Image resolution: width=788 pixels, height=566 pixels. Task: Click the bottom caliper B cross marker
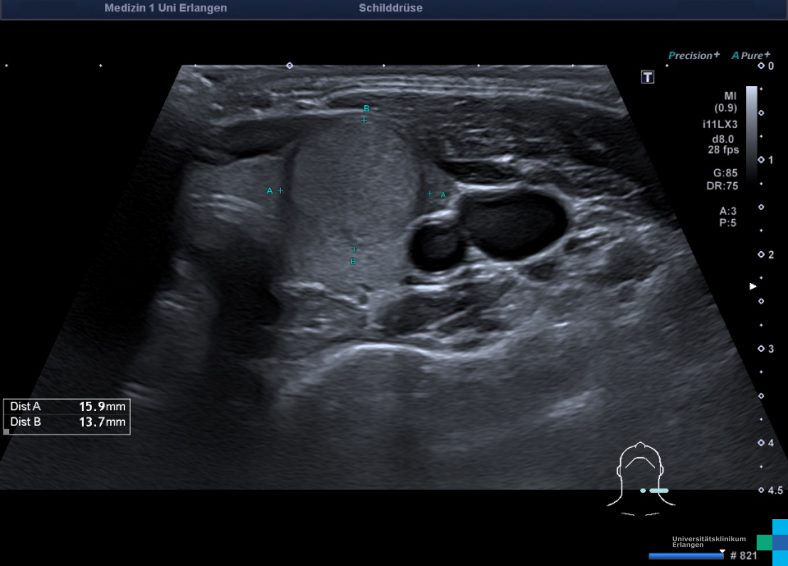[354, 249]
